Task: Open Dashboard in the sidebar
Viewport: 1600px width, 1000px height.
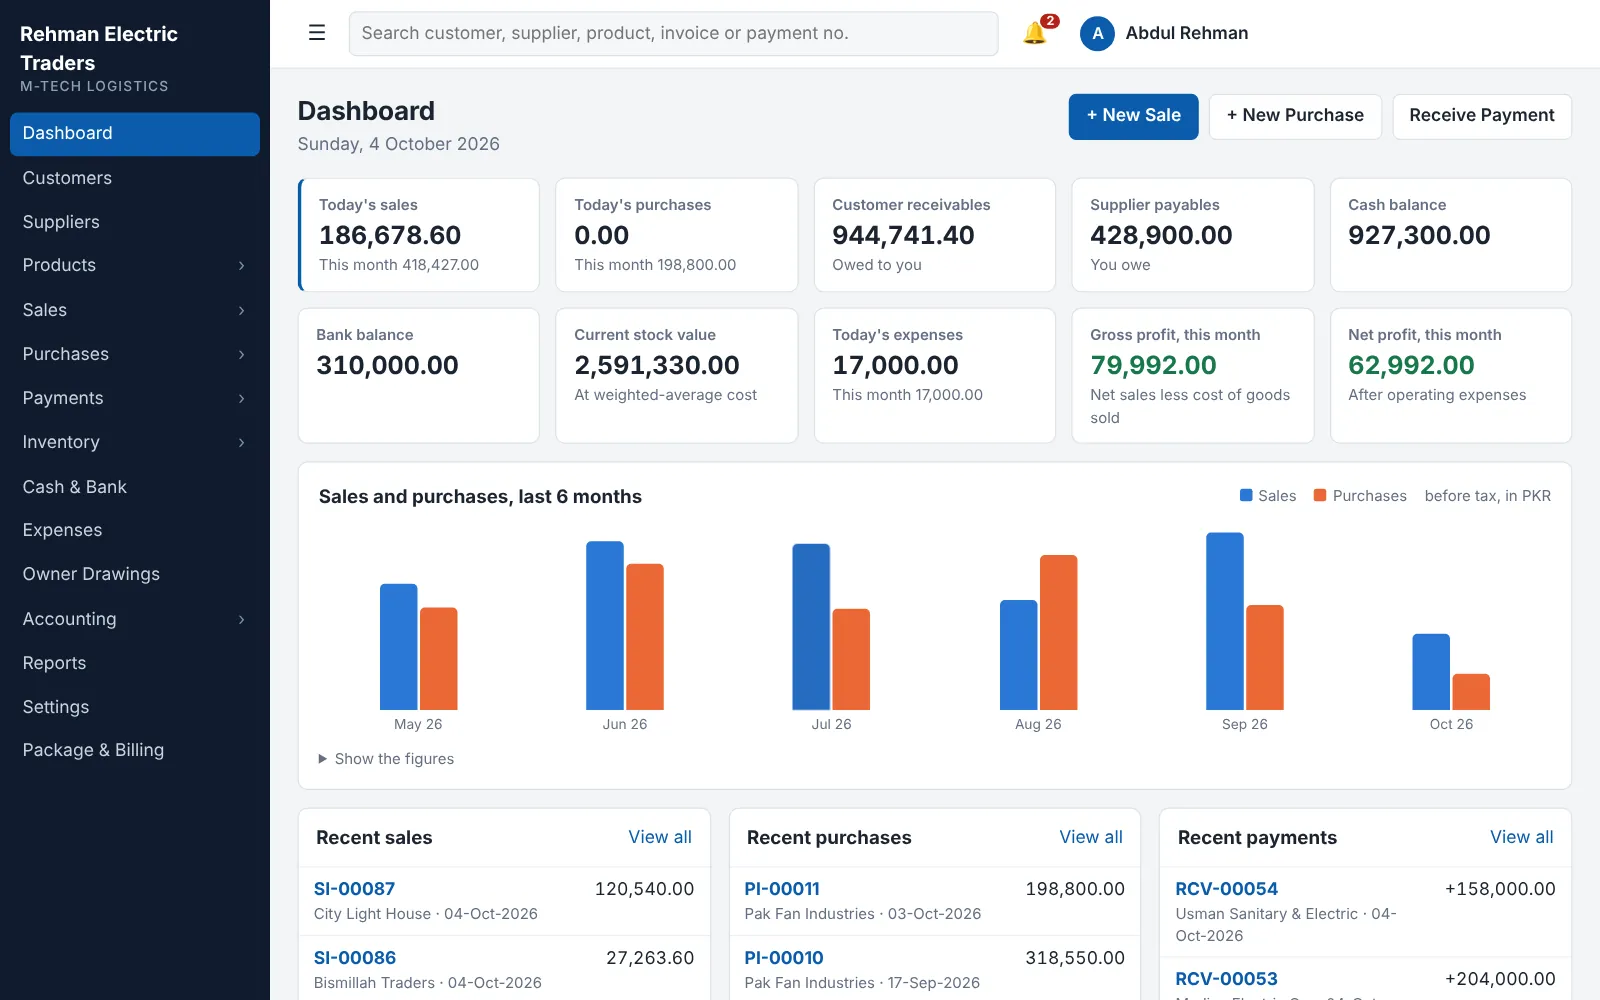Action: [x=135, y=134]
